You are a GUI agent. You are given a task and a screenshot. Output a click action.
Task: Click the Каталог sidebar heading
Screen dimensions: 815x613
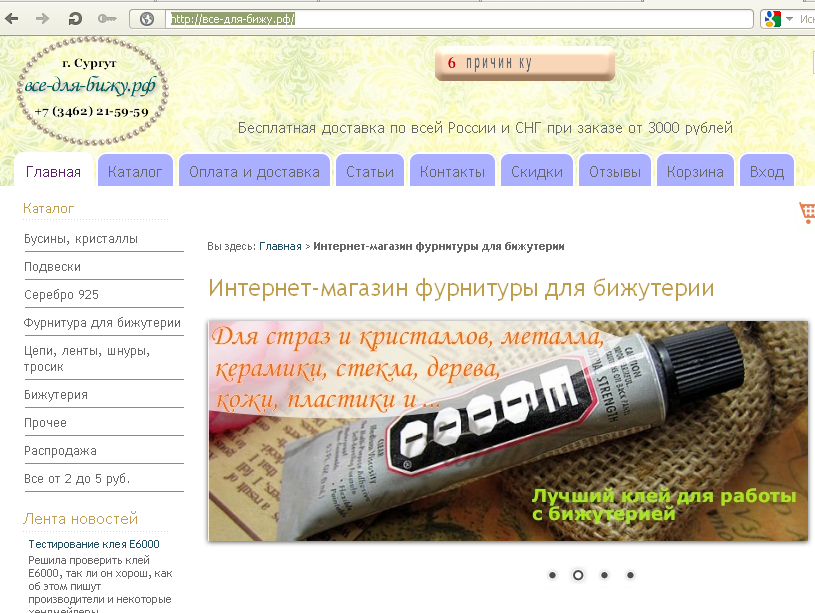coord(48,208)
